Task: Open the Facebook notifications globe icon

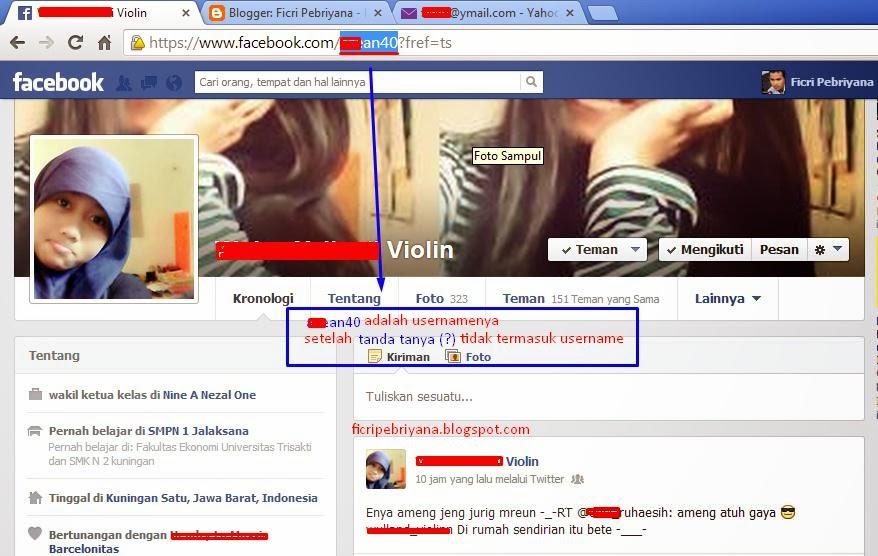Action: (x=174, y=83)
